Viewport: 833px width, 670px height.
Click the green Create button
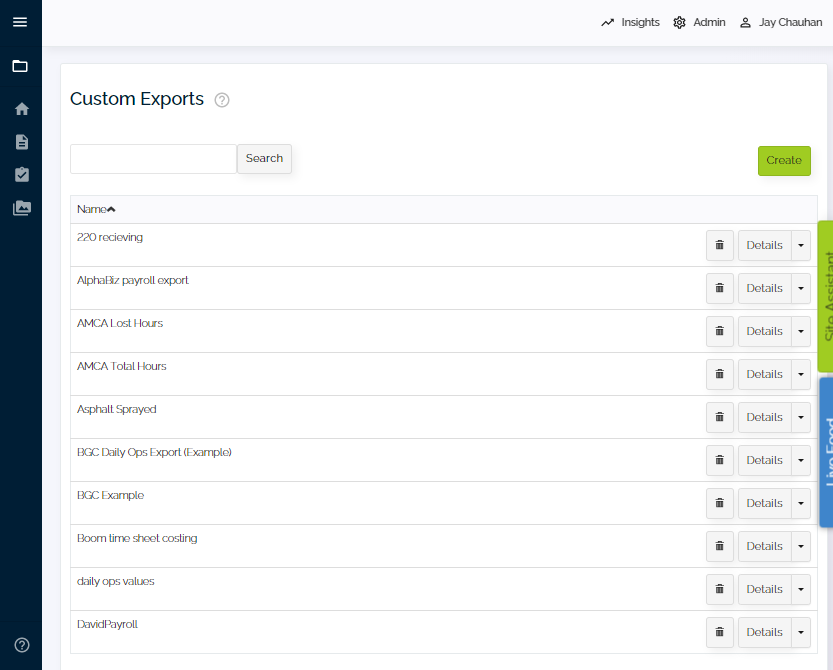pos(784,160)
